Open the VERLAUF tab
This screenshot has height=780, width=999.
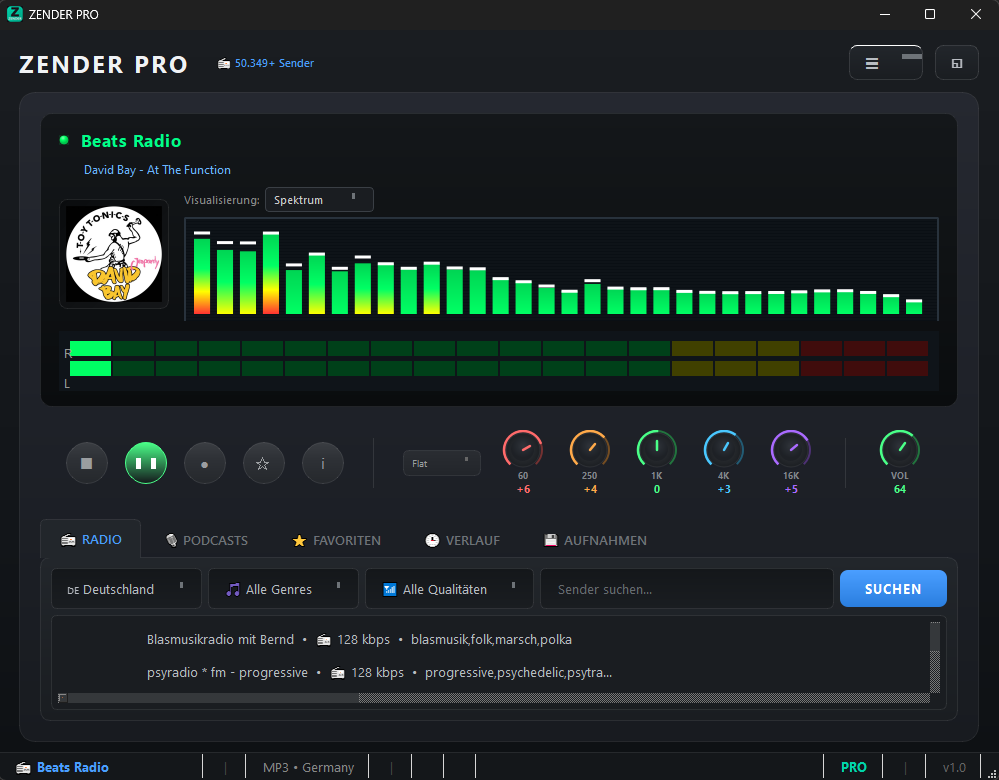(x=462, y=540)
